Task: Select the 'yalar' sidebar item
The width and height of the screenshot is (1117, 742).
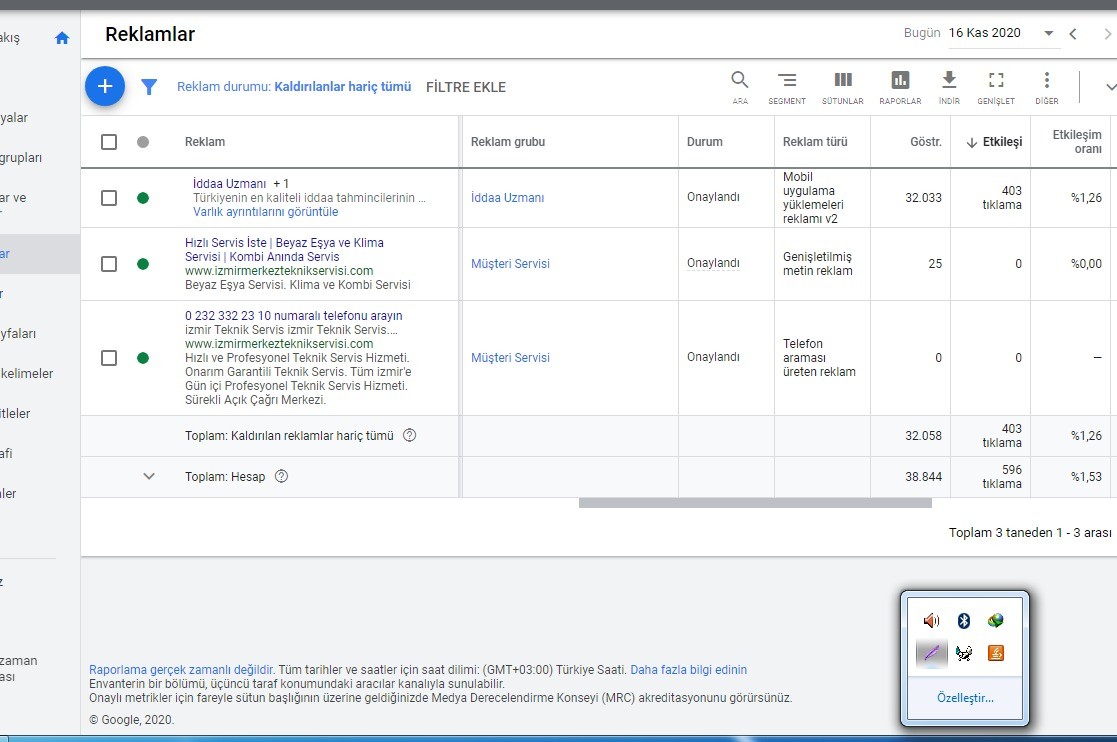Action: pos(14,117)
